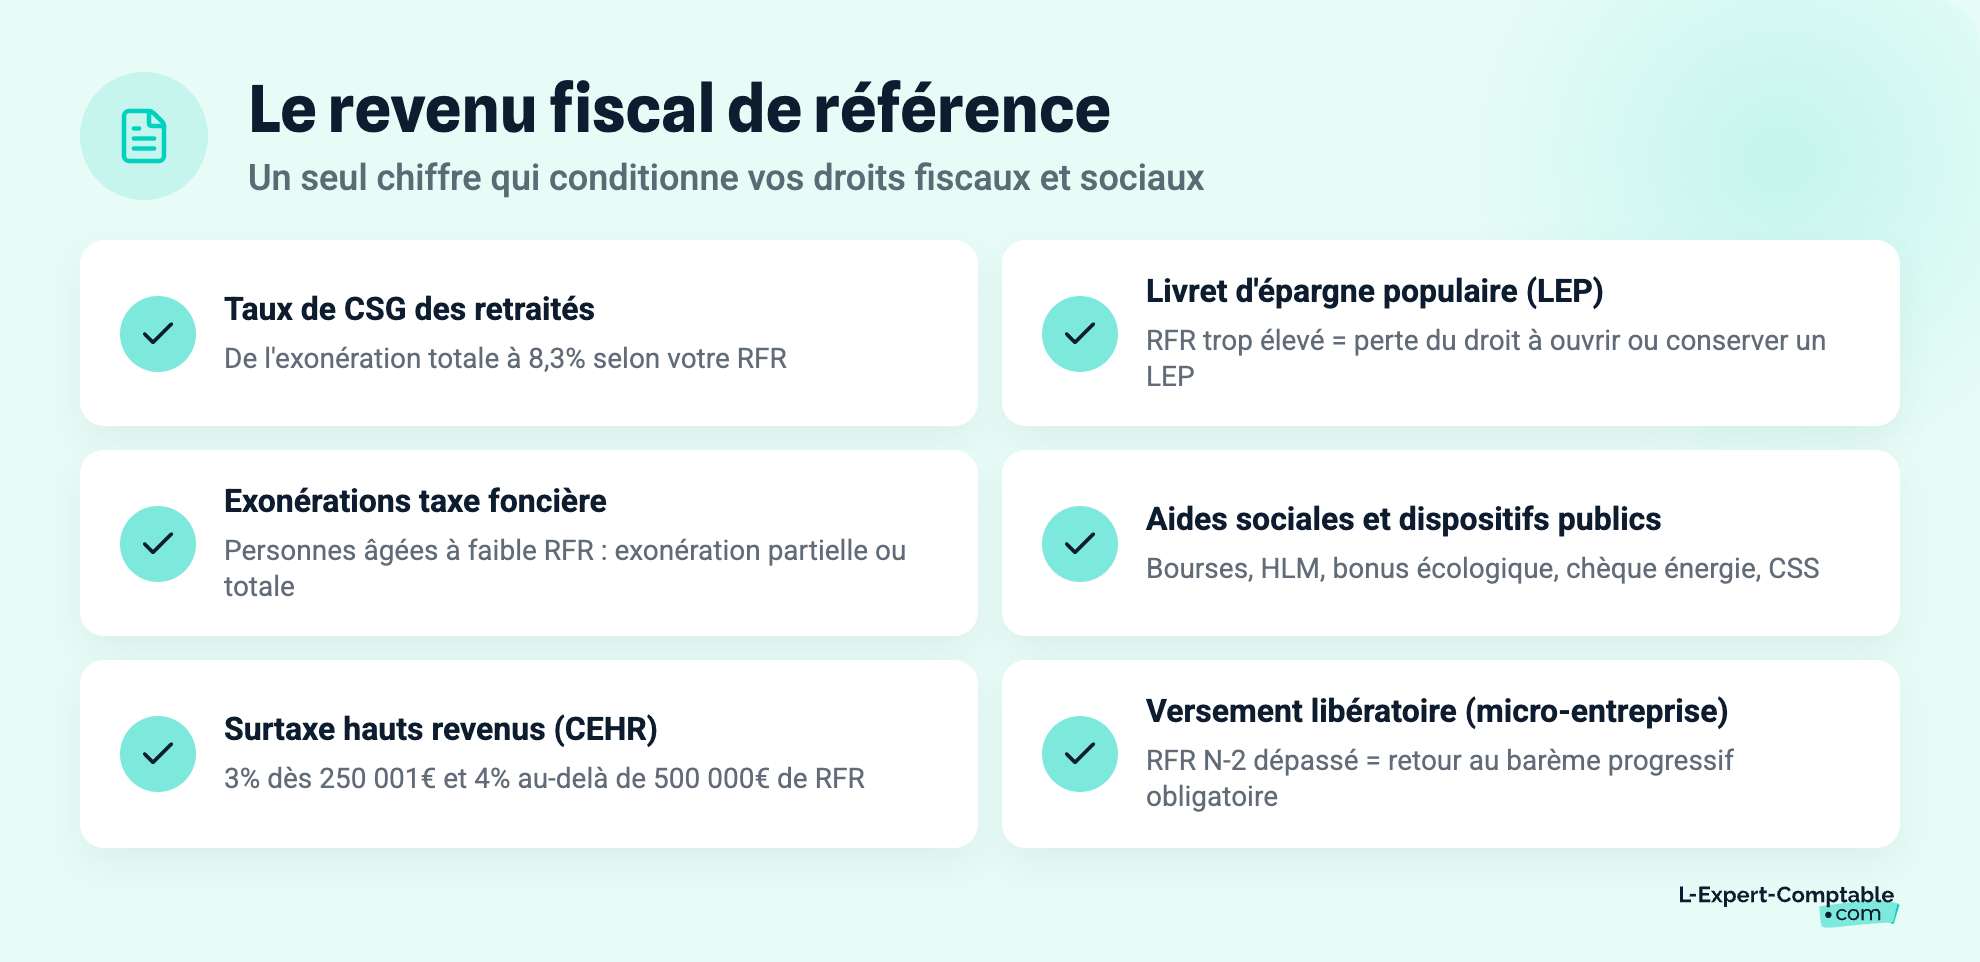Click the L-Expert-Comptable.com logo
Image resolution: width=1980 pixels, height=962 pixels.
pyautogui.click(x=1787, y=904)
